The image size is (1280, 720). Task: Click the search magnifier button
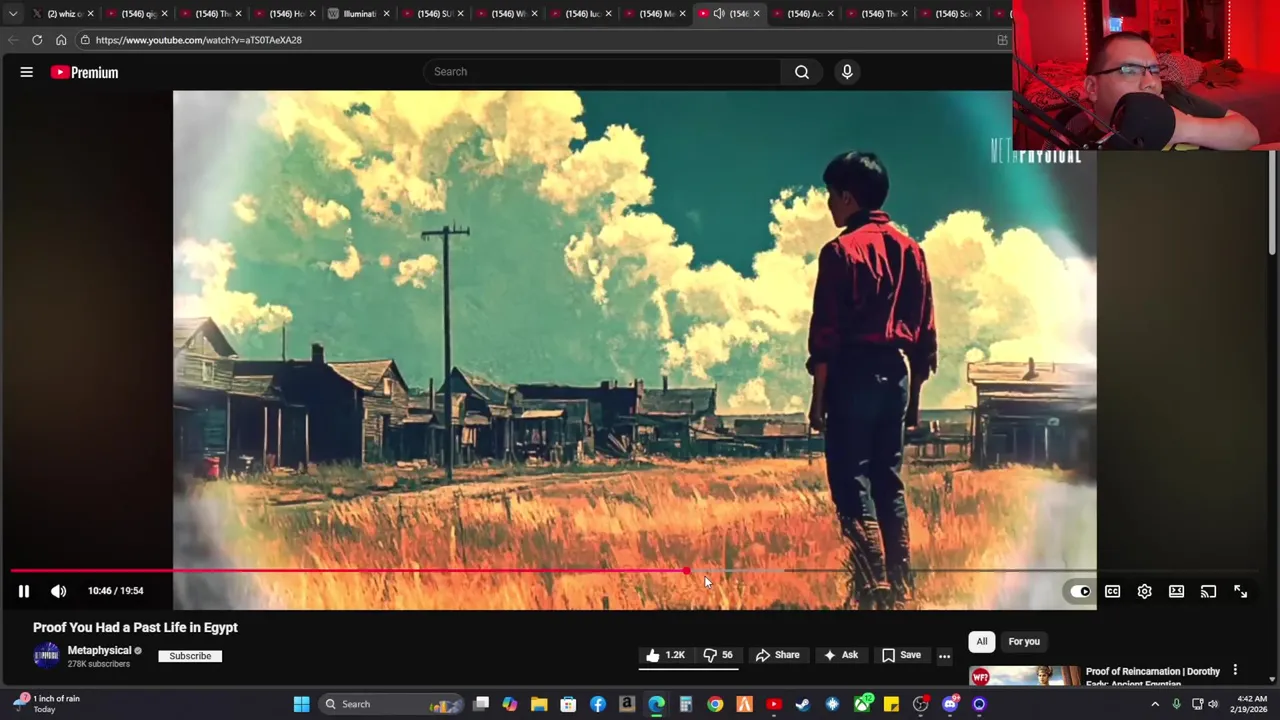point(802,72)
